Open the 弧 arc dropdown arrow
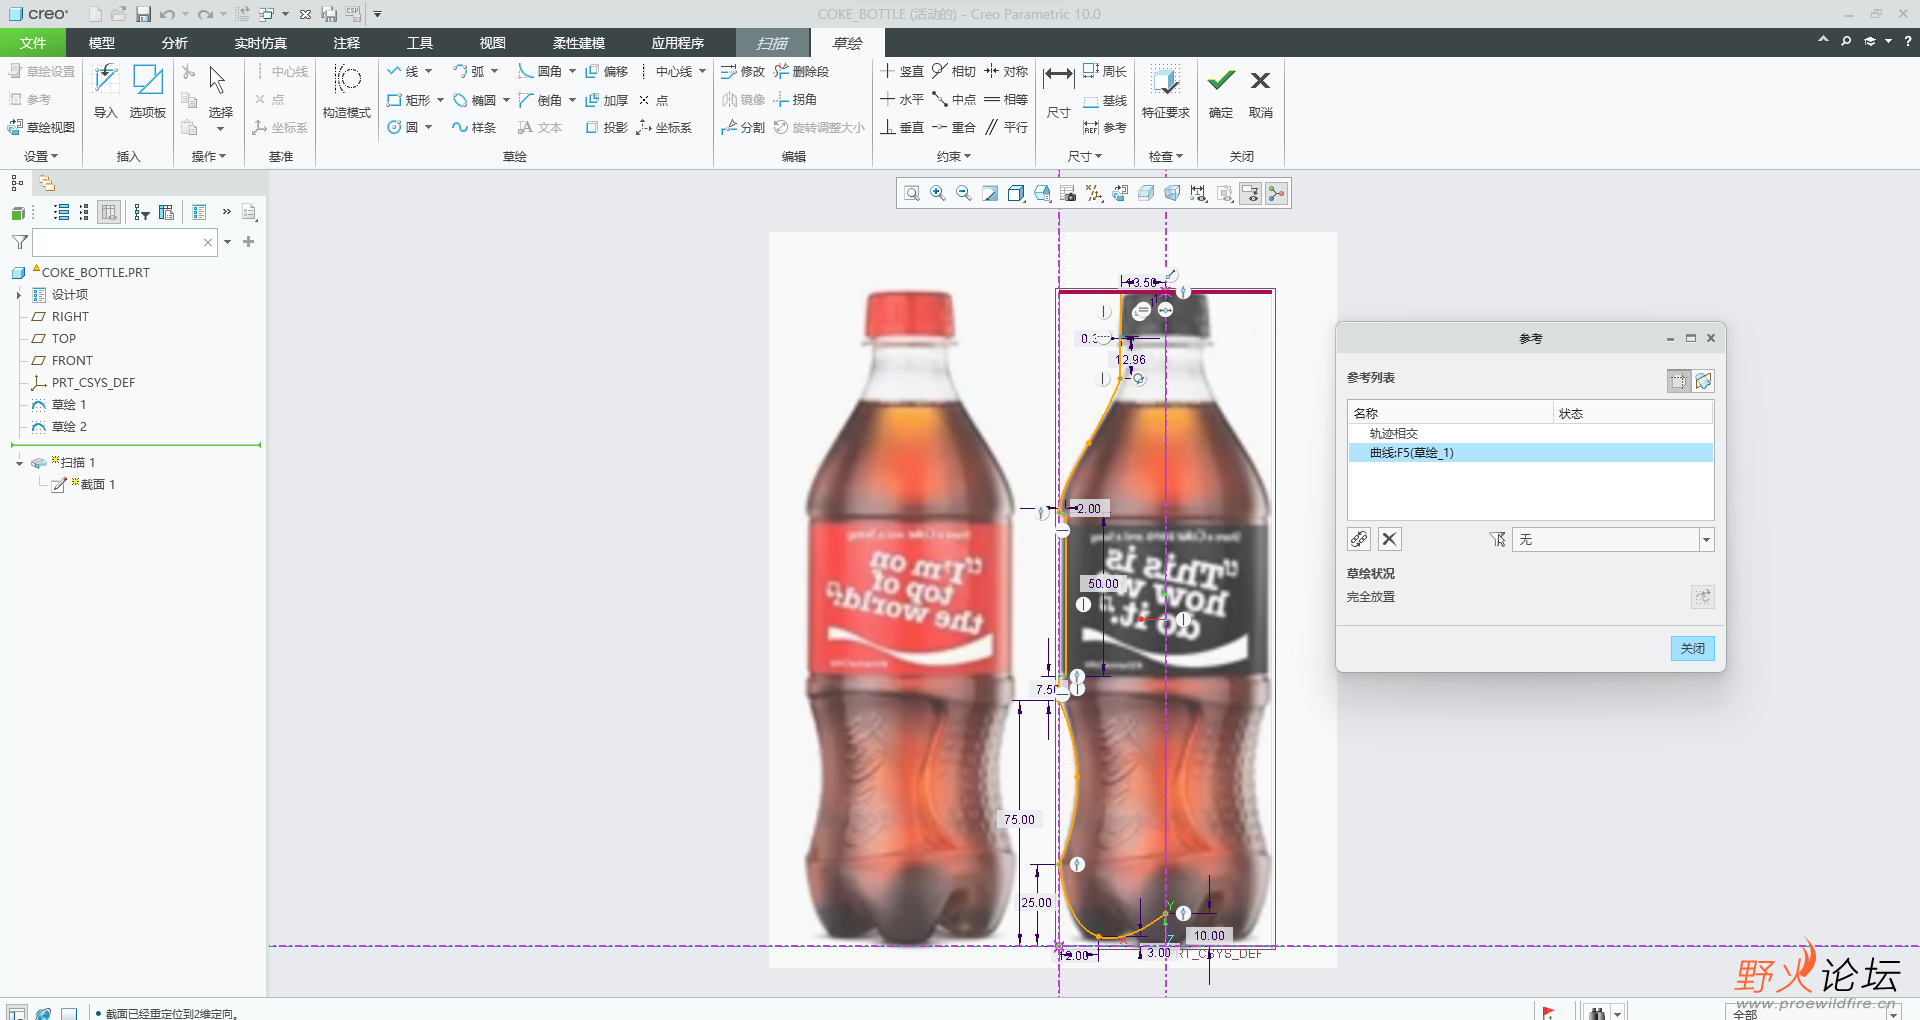 pyautogui.click(x=494, y=72)
